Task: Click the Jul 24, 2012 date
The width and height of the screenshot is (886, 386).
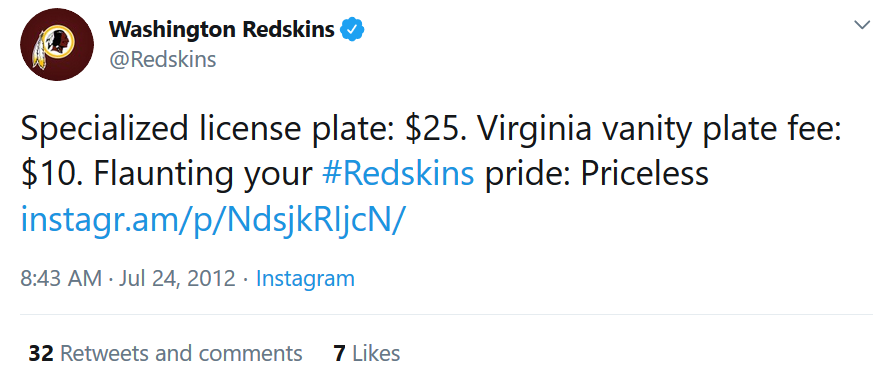Action: [177, 279]
